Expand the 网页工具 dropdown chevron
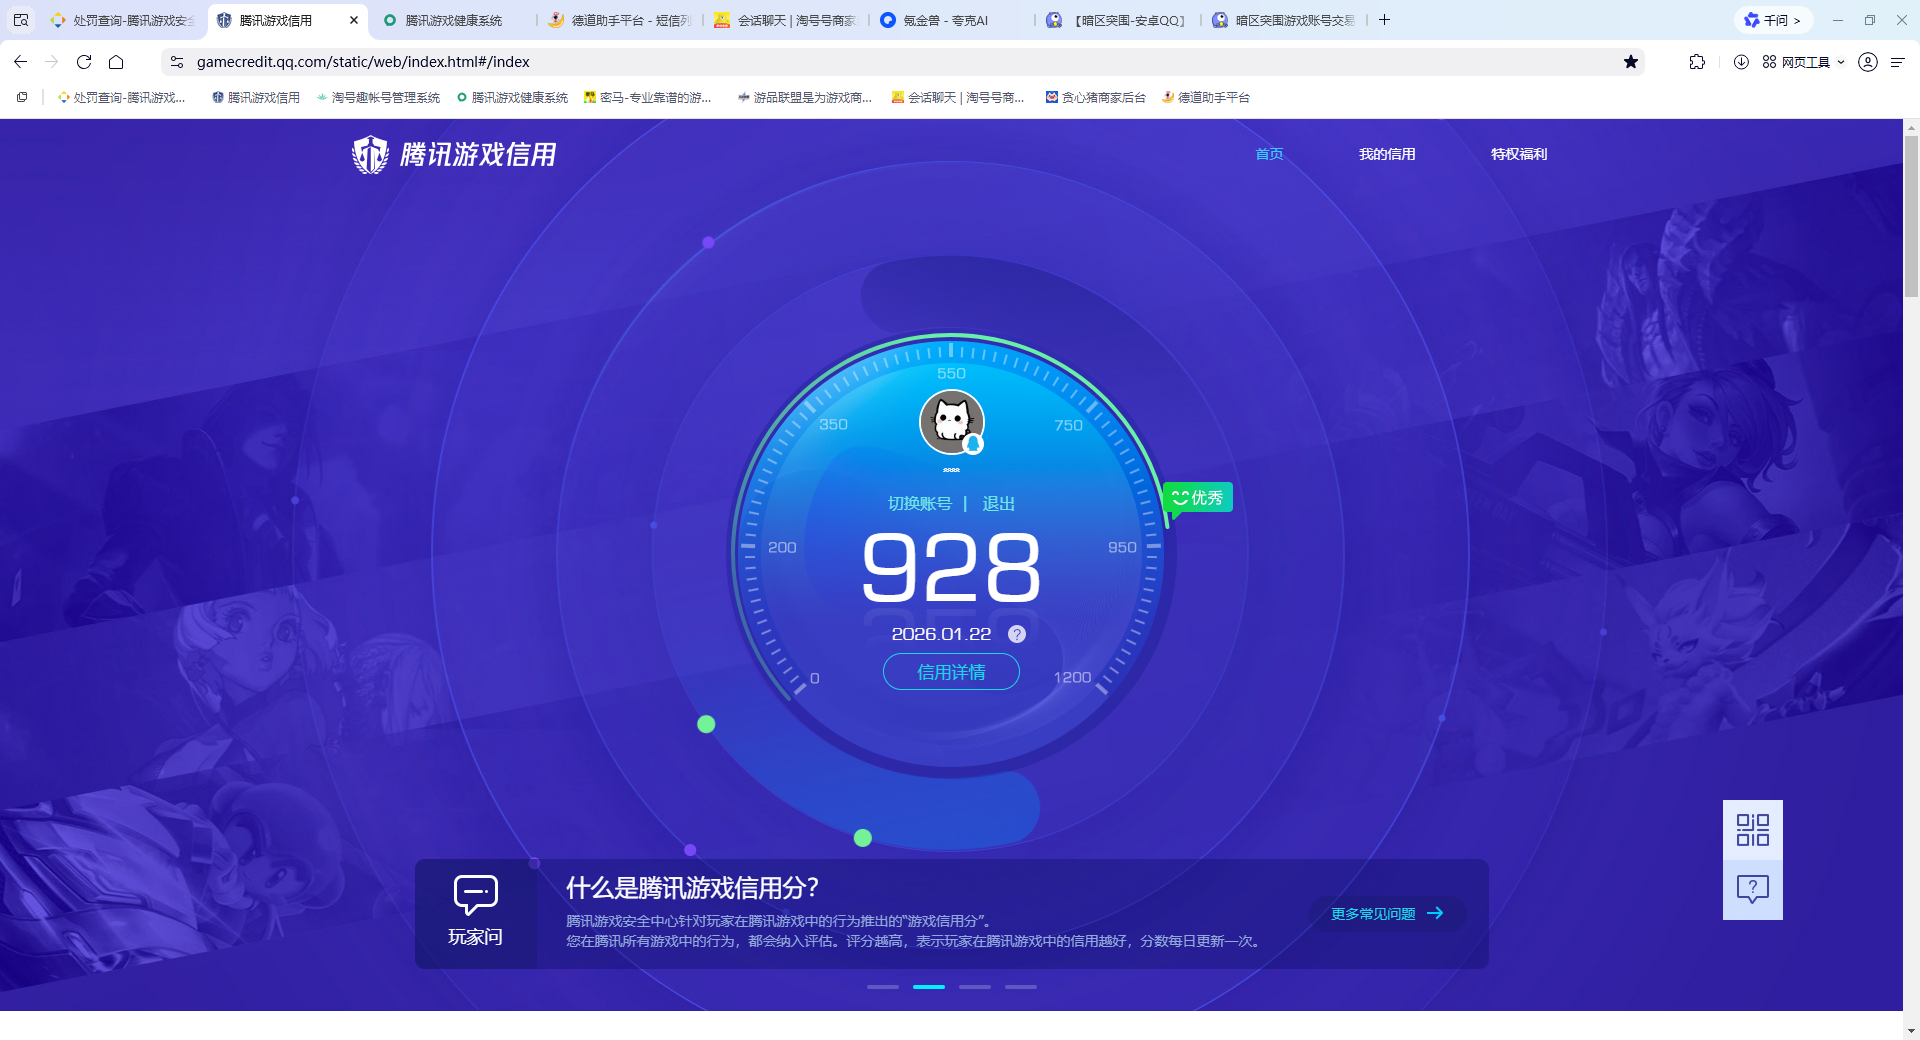 1843,62
